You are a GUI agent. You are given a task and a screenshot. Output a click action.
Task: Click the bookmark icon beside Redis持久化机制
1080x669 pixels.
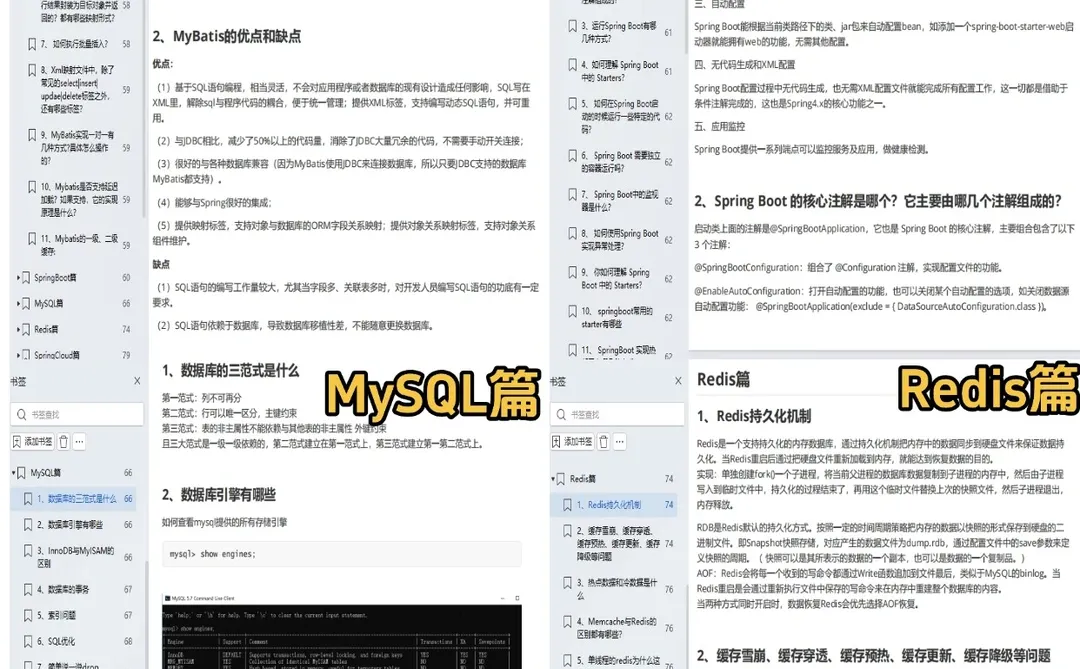point(570,504)
